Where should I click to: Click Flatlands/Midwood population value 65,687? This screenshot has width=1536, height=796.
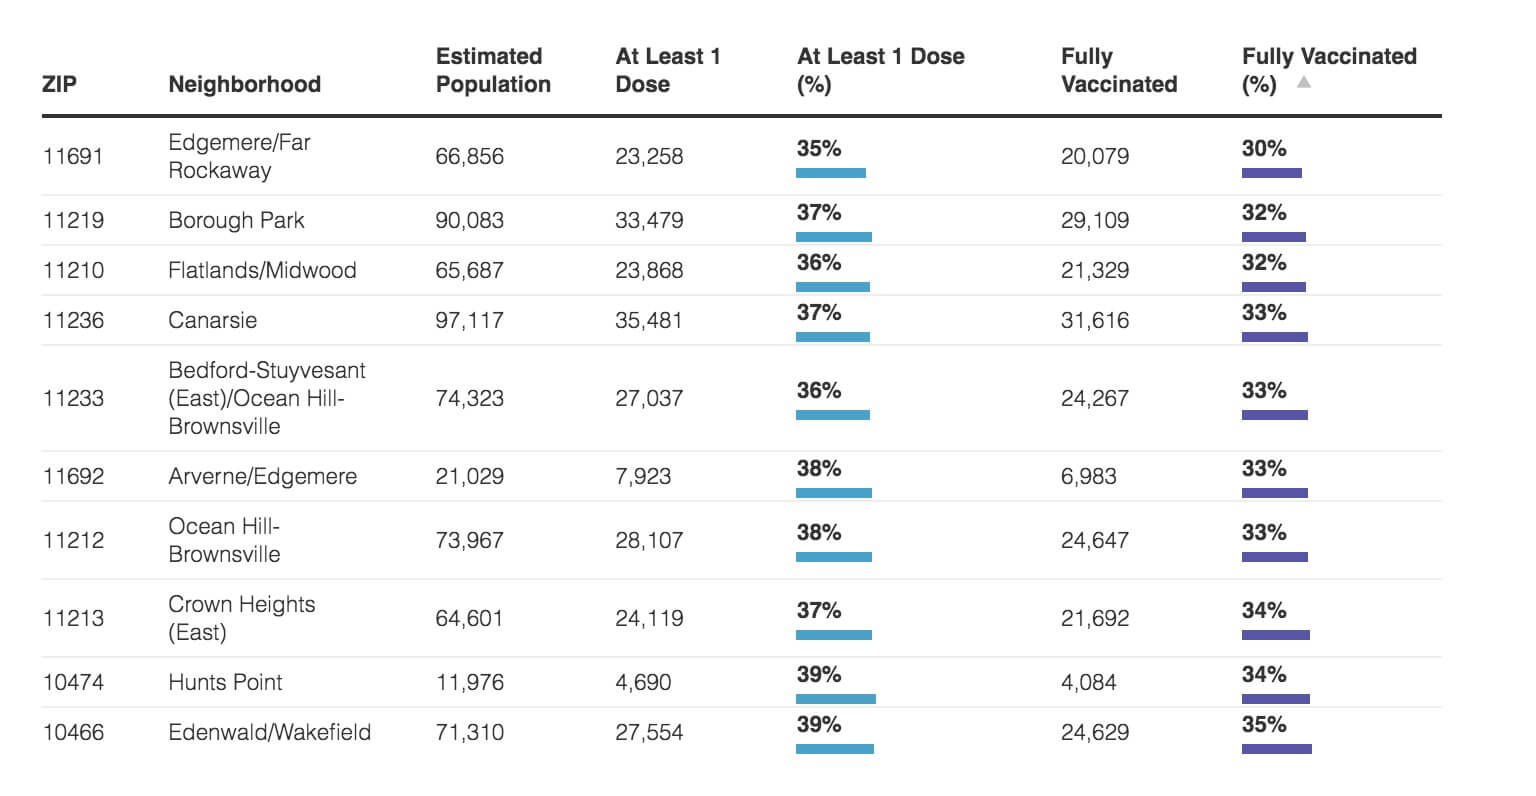[x=469, y=271]
